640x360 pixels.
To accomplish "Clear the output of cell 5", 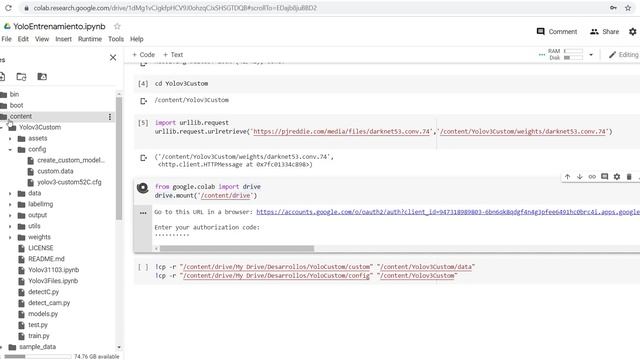I will coord(143,158).
